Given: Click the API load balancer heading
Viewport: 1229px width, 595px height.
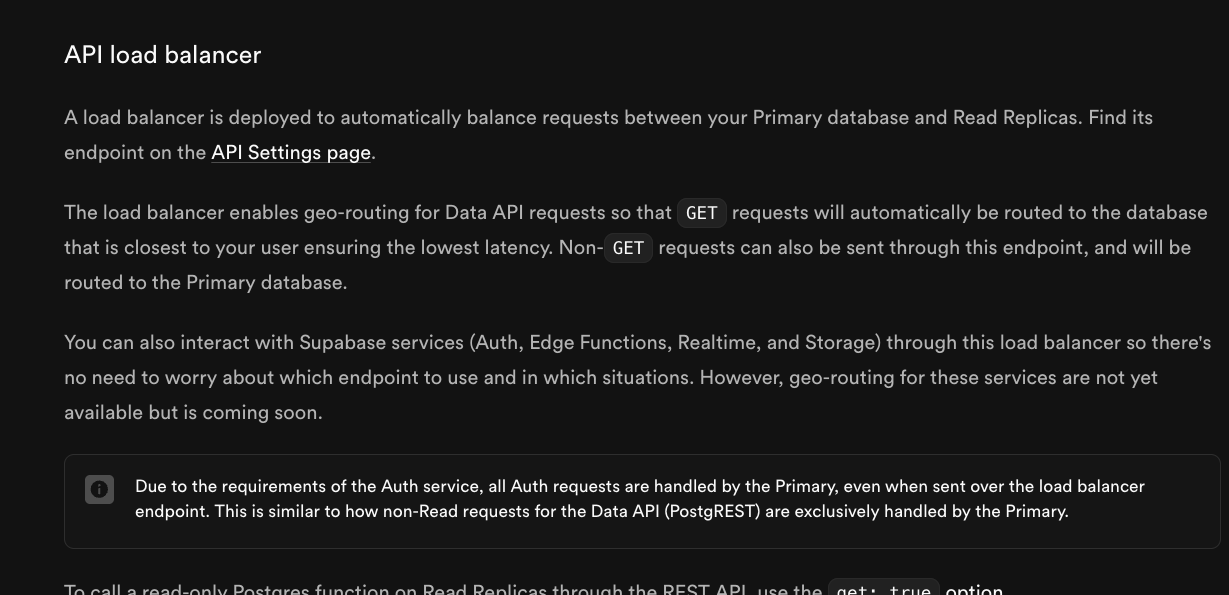Looking at the screenshot, I should coord(163,55).
